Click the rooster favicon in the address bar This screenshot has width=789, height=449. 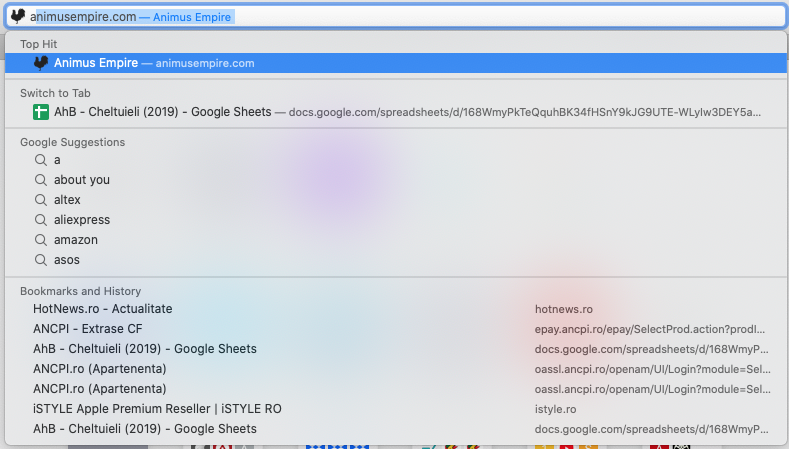tap(18, 16)
